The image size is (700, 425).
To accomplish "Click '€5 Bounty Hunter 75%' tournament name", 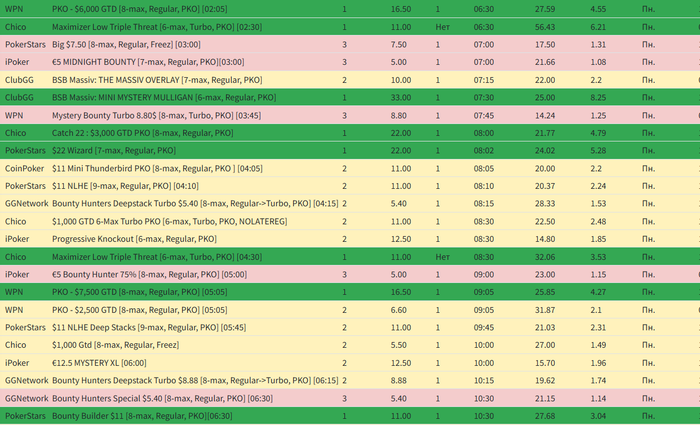I will [x=149, y=274].
